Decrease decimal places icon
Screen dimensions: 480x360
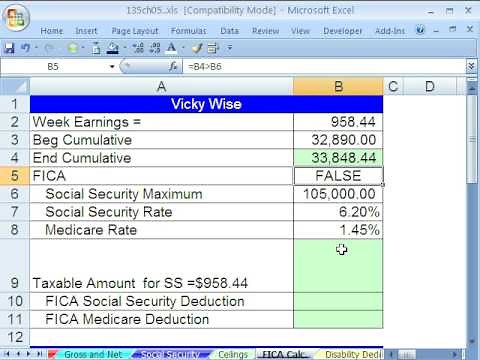tap(155, 48)
